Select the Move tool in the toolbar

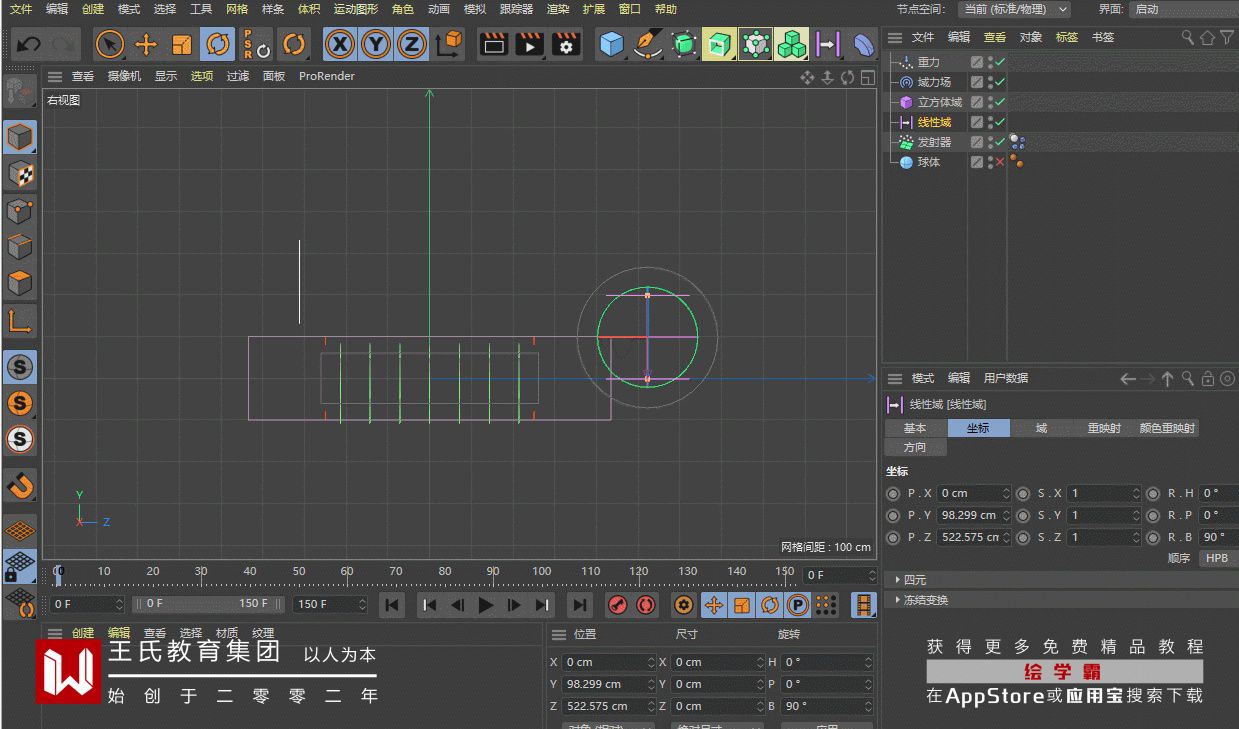click(146, 44)
